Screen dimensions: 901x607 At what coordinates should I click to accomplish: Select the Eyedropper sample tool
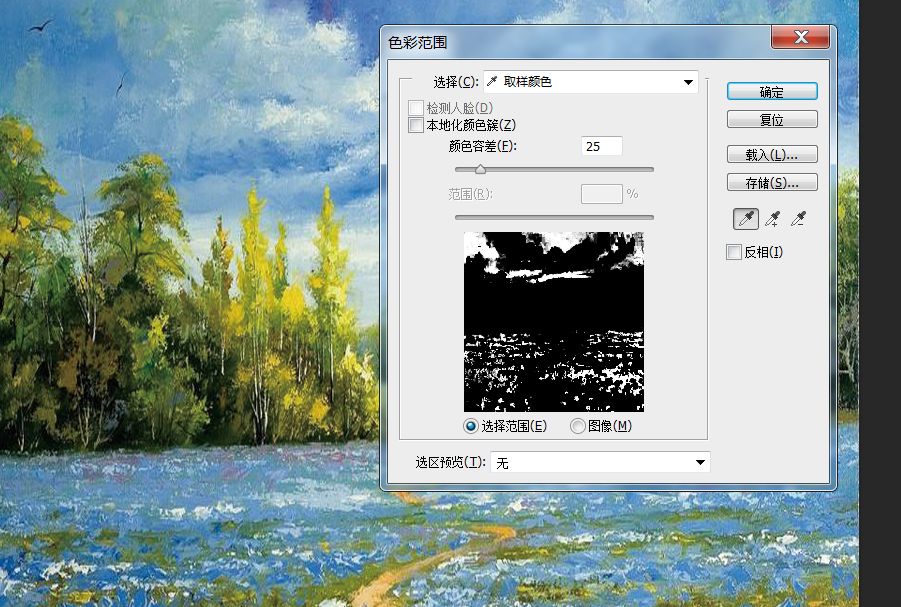coord(746,219)
